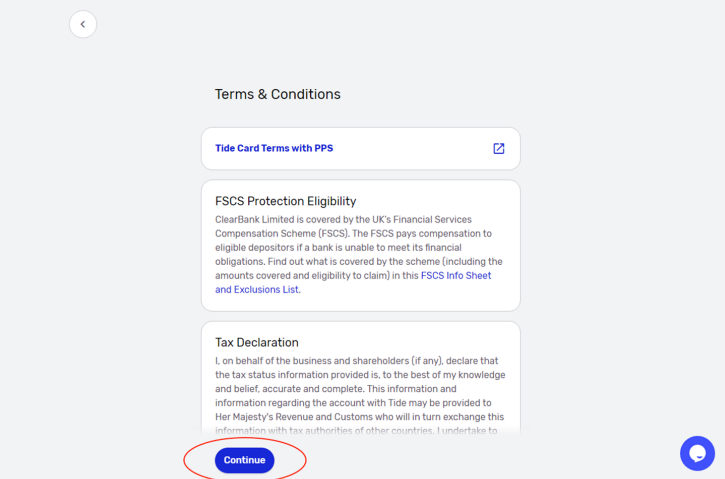Open the FSCS Info Sheet link
The height and width of the screenshot is (479, 725).
(x=456, y=276)
